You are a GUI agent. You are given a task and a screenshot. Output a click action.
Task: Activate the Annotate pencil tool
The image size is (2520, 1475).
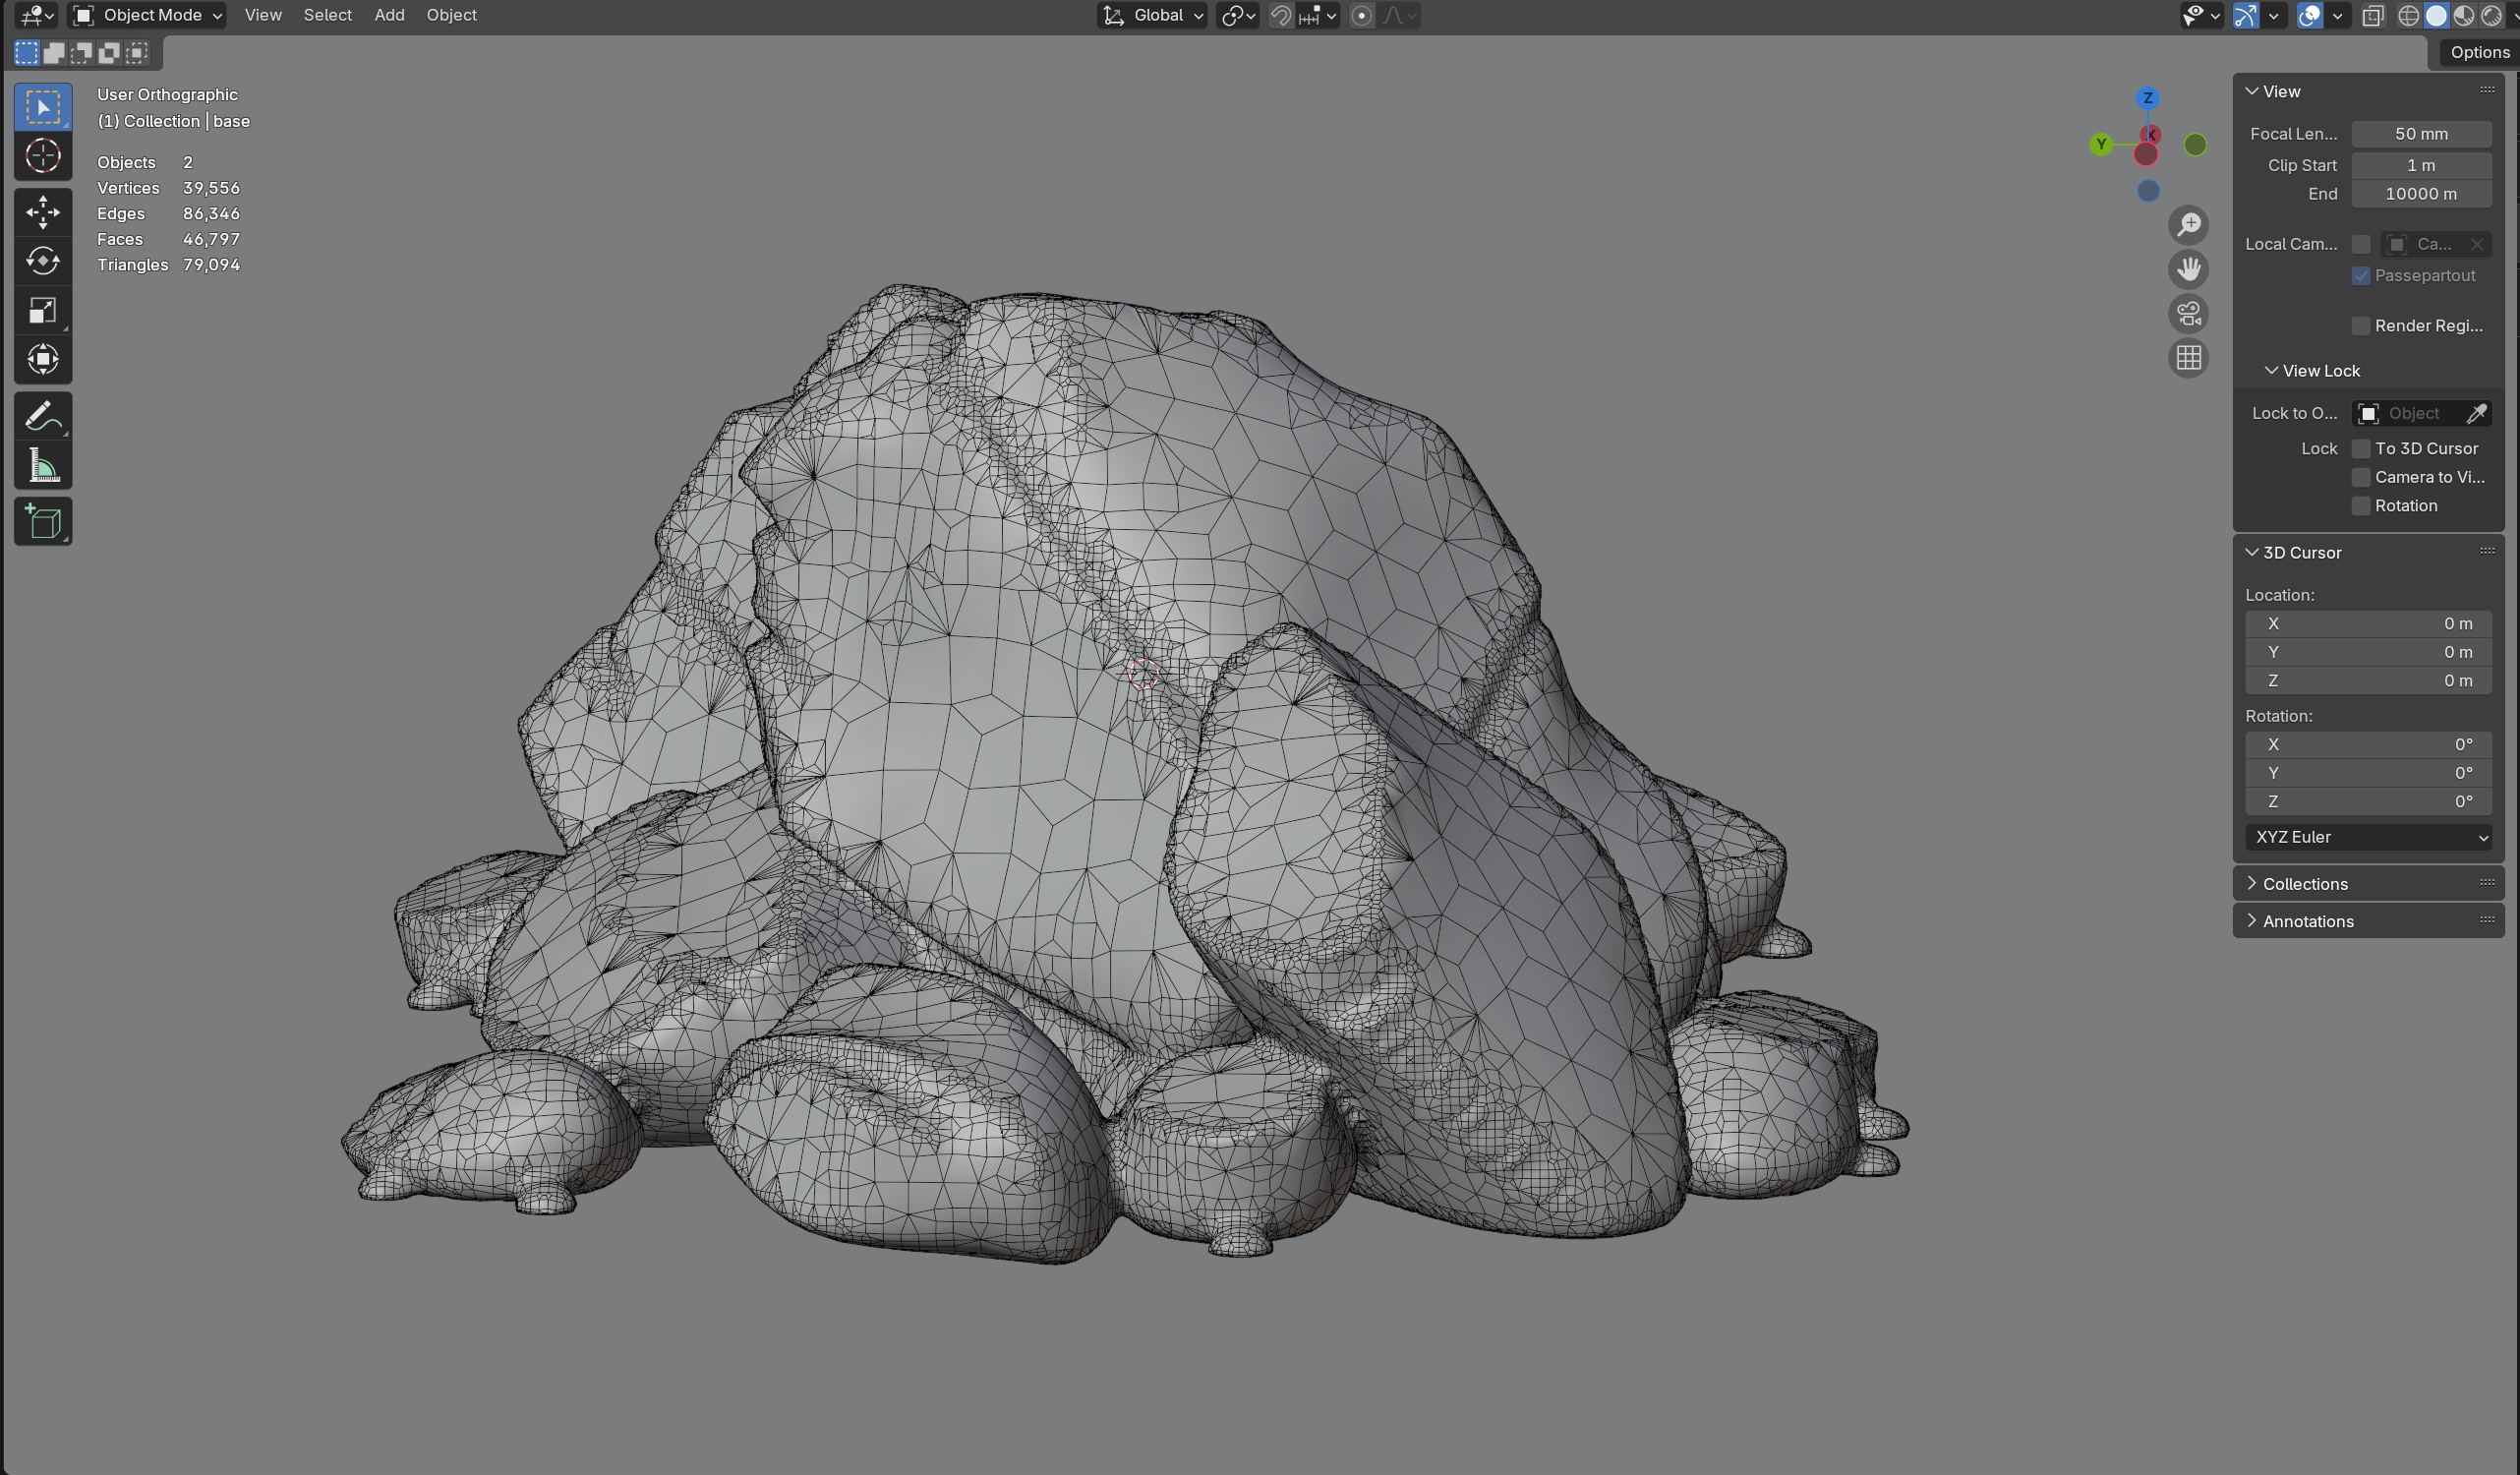point(43,416)
